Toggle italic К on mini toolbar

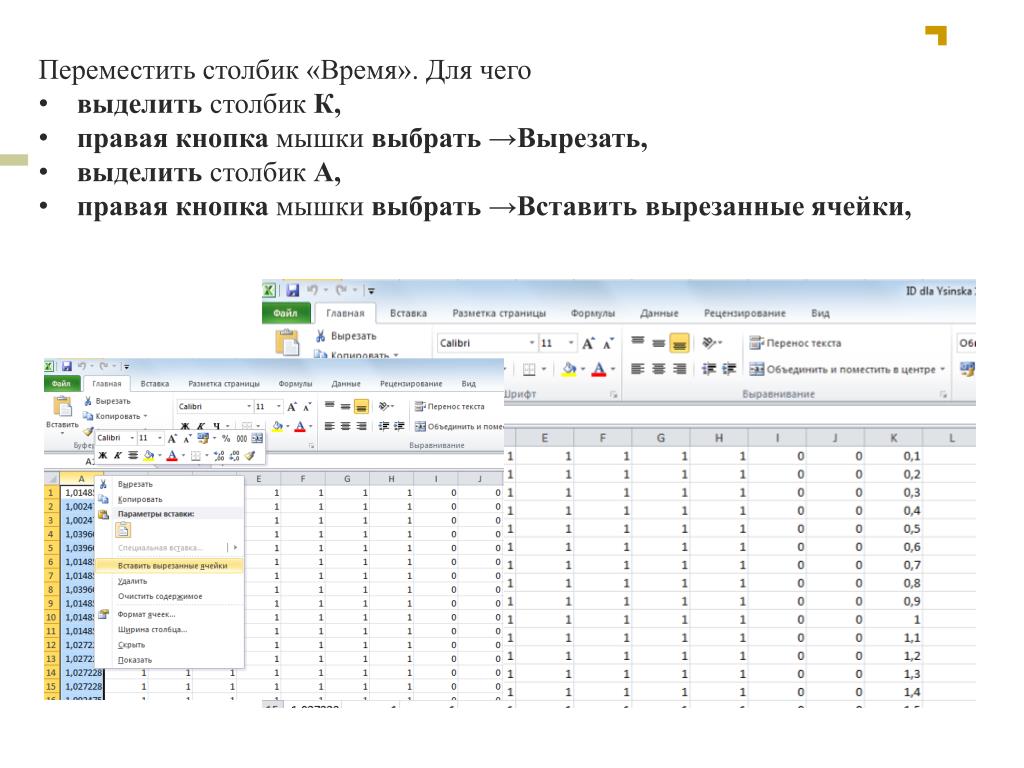pos(118,456)
